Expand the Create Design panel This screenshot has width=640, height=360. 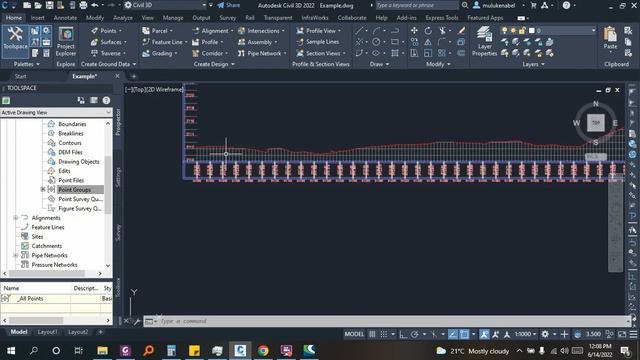pos(214,64)
